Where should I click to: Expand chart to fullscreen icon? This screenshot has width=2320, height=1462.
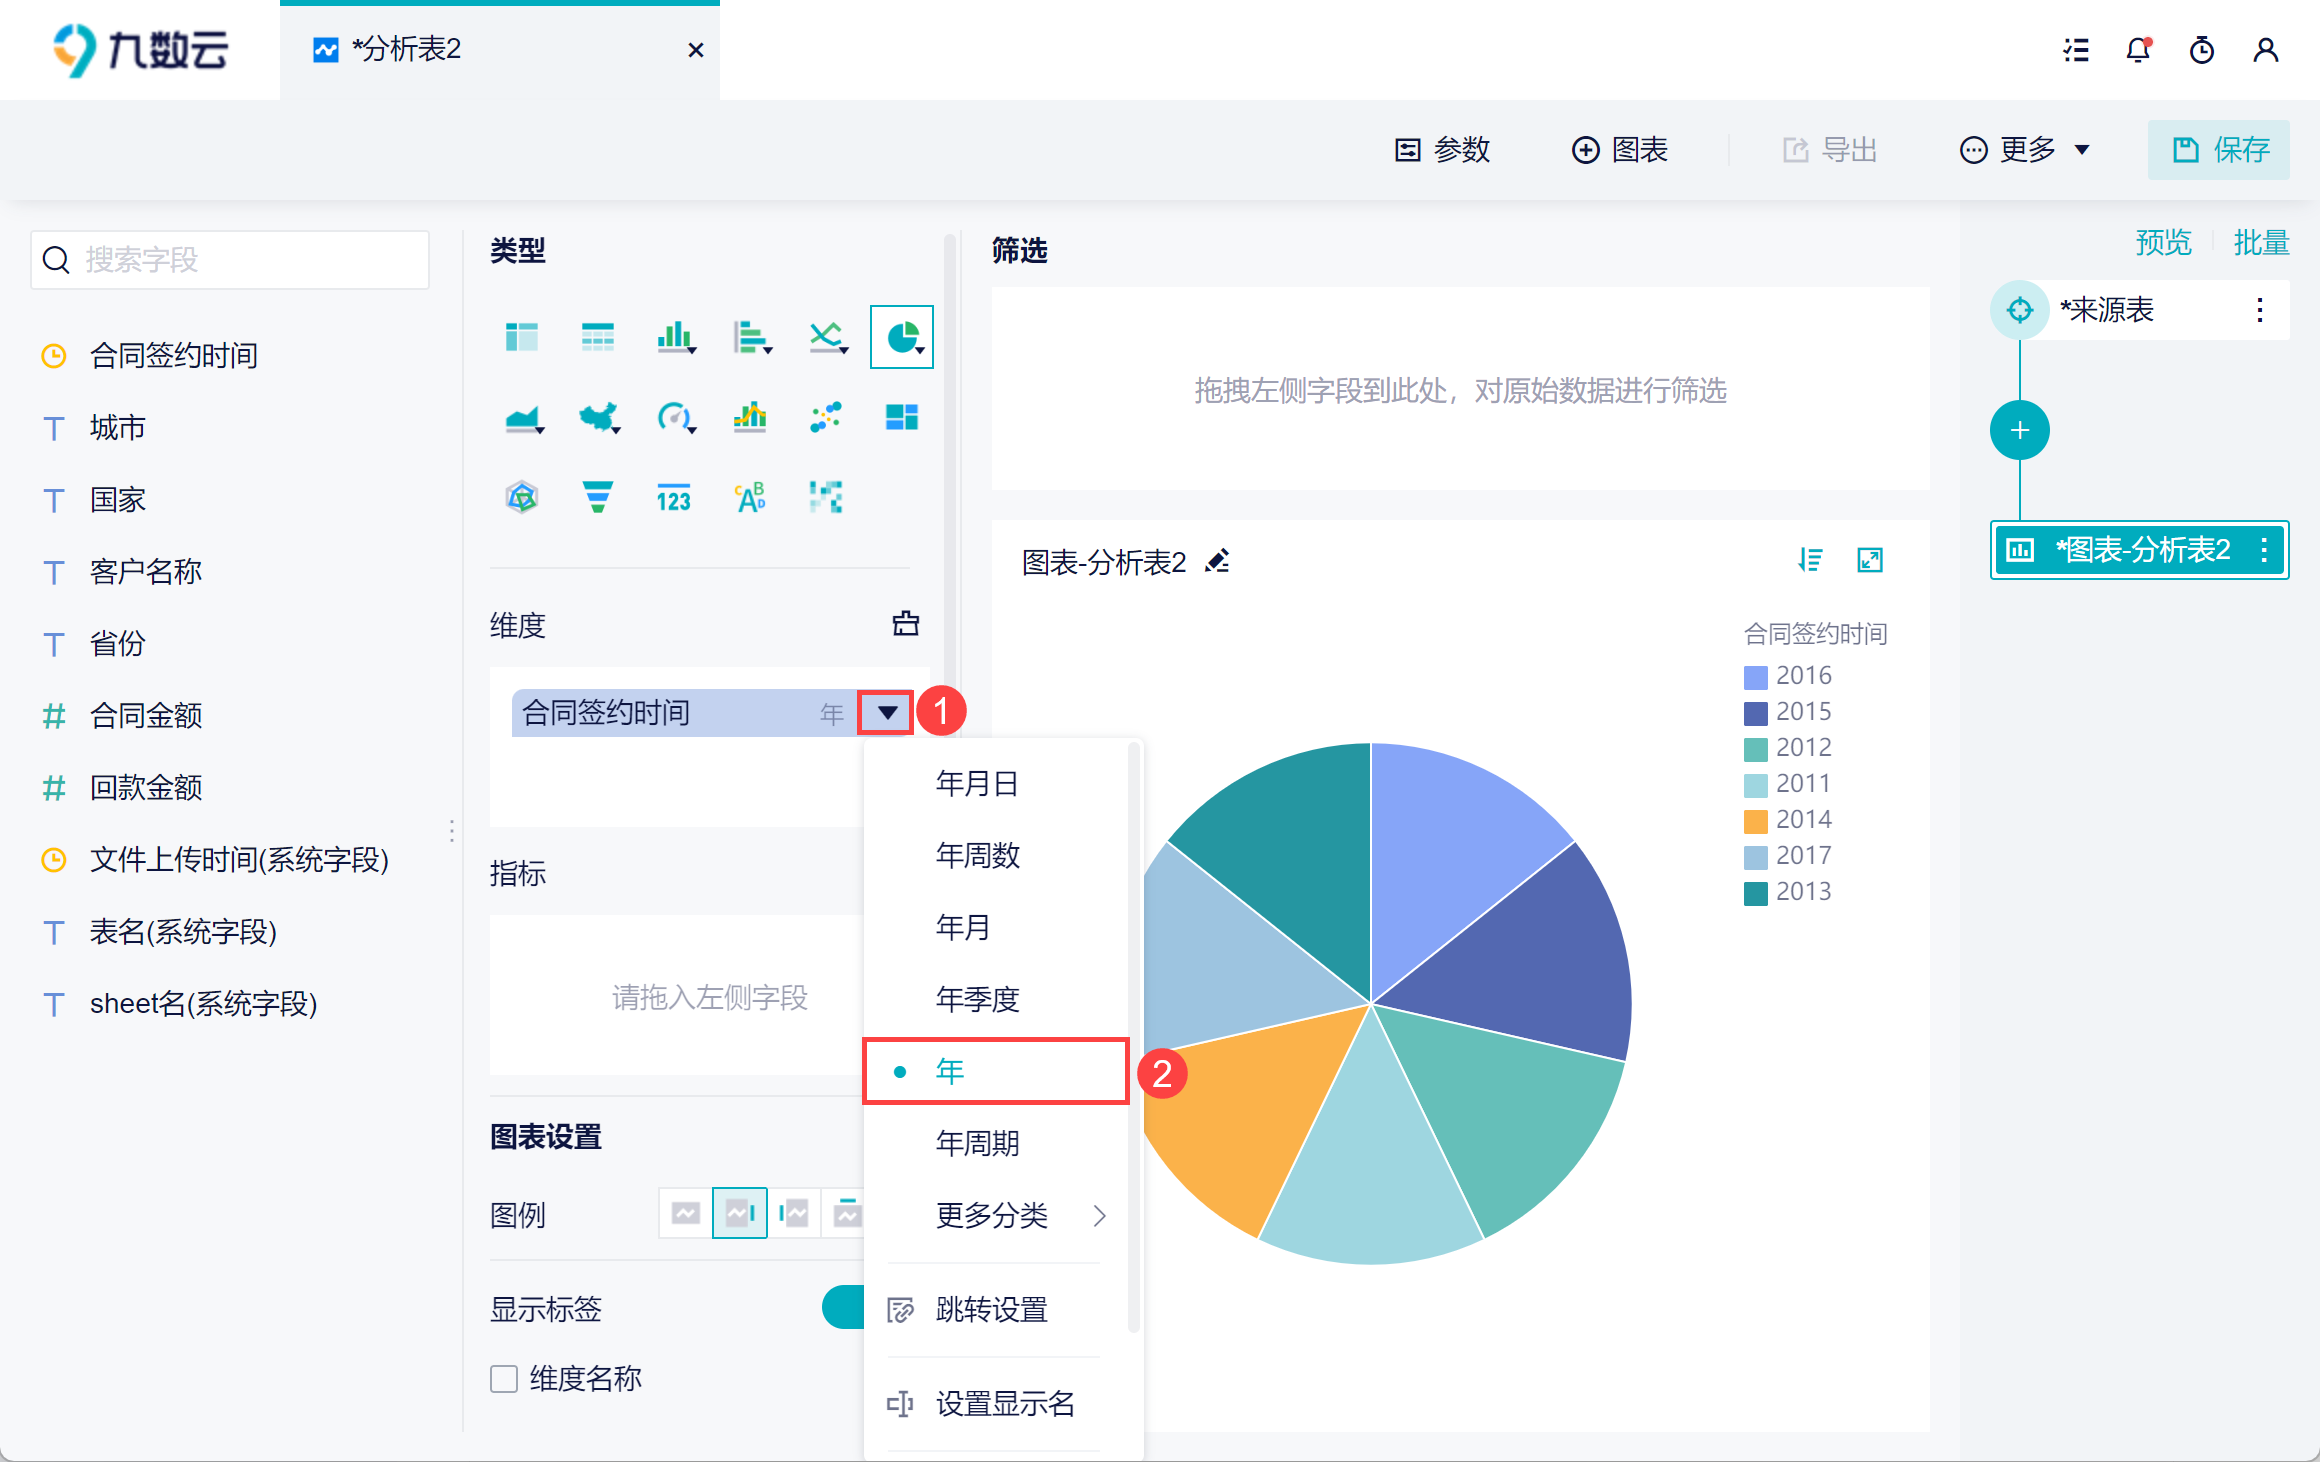[1869, 560]
